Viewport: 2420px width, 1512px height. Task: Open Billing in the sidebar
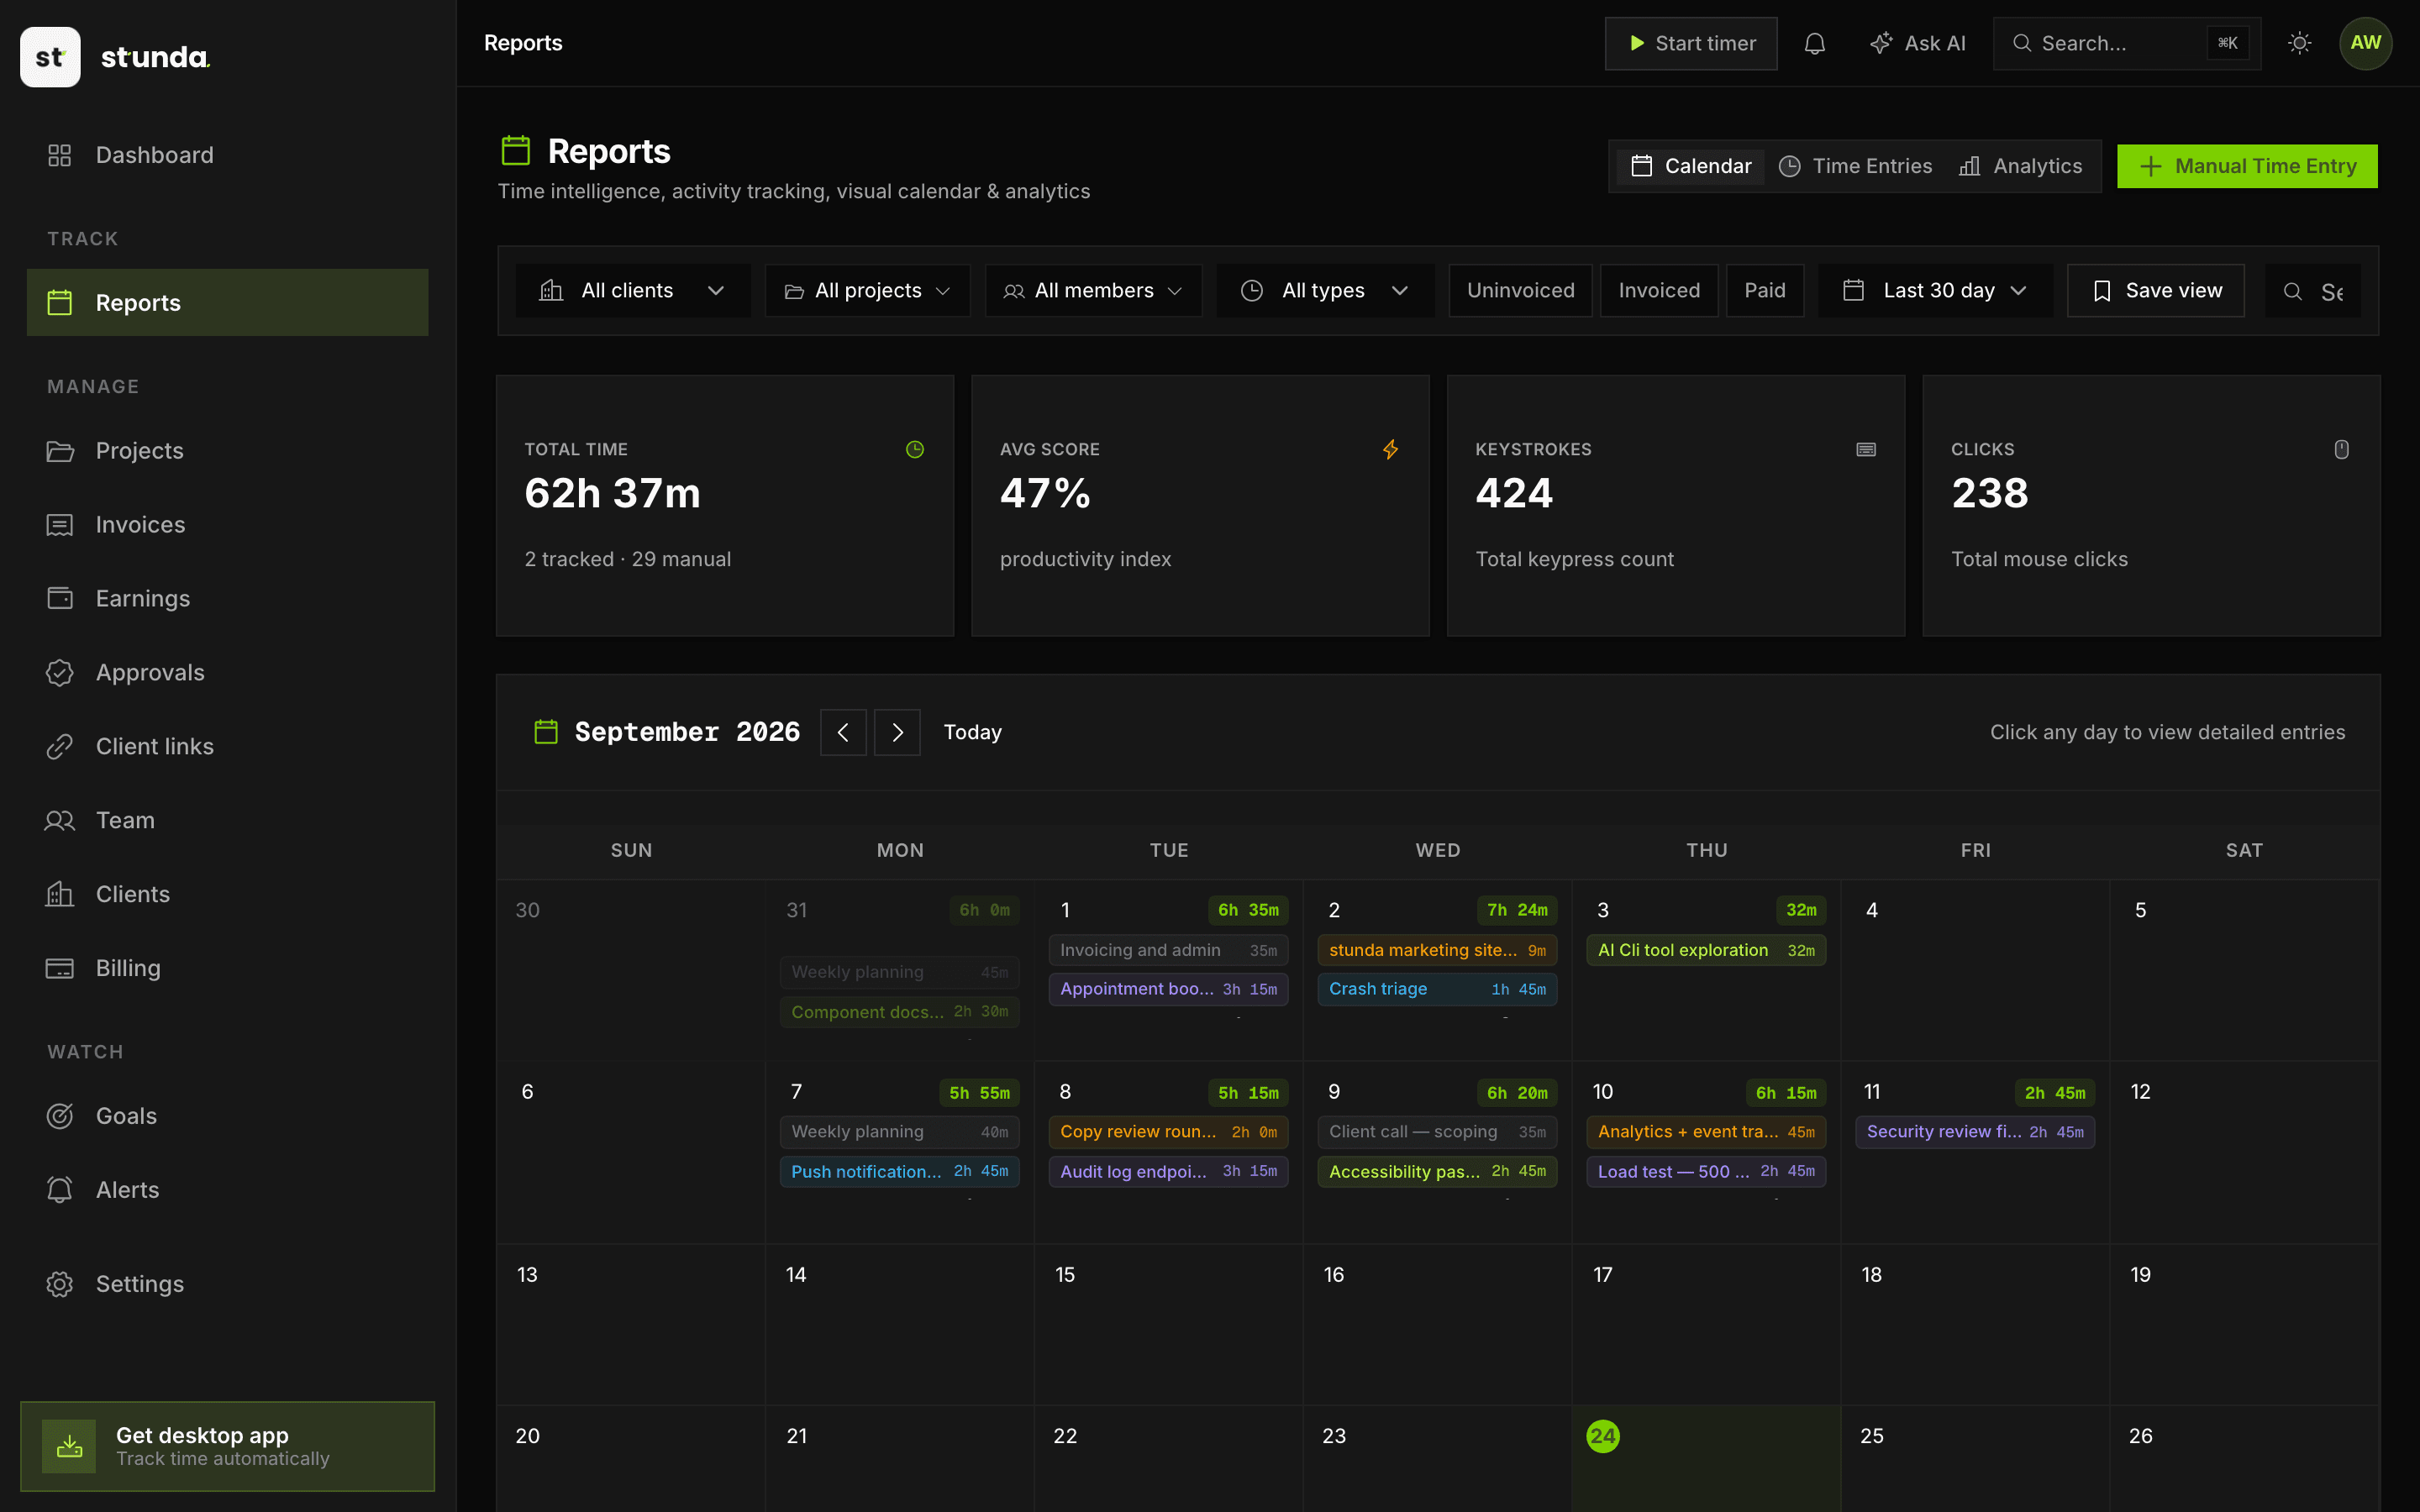(x=227, y=969)
